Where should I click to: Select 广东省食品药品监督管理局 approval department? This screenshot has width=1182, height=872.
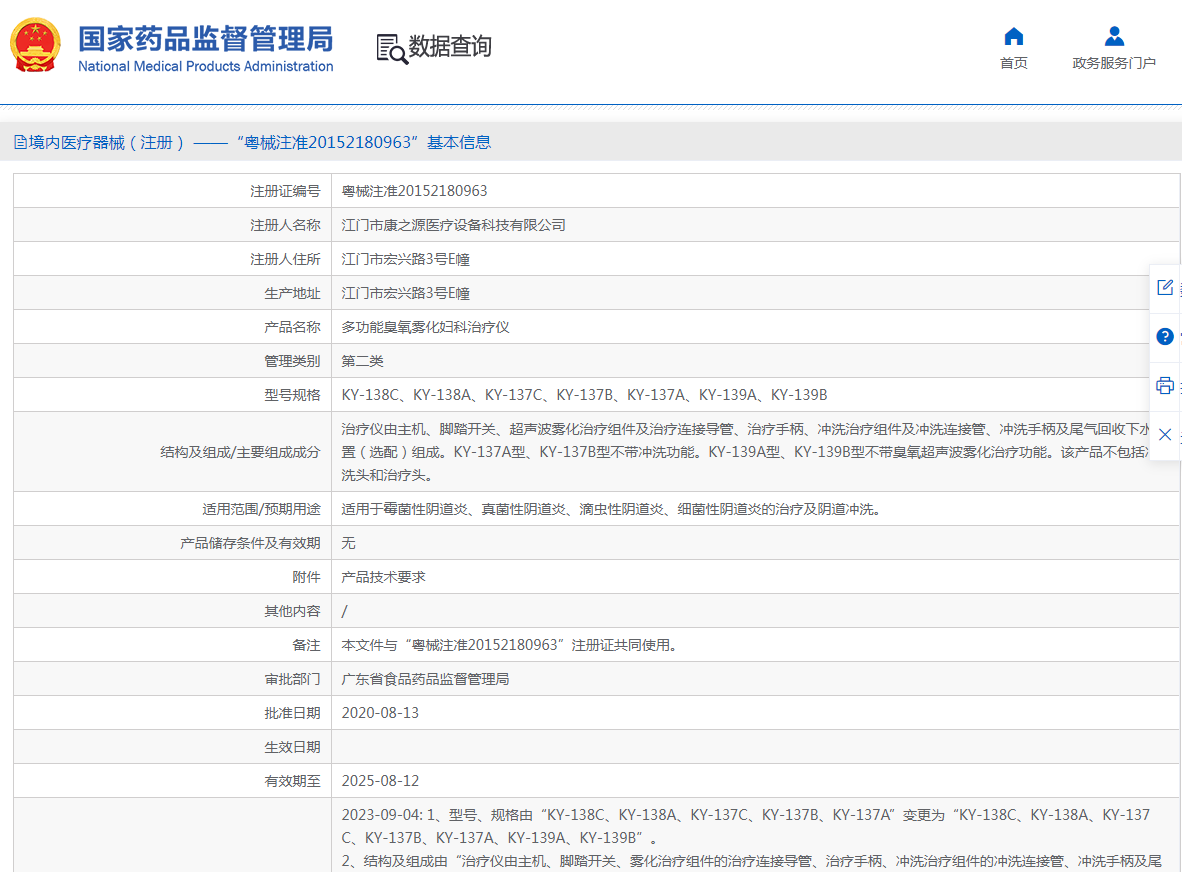click(425, 679)
